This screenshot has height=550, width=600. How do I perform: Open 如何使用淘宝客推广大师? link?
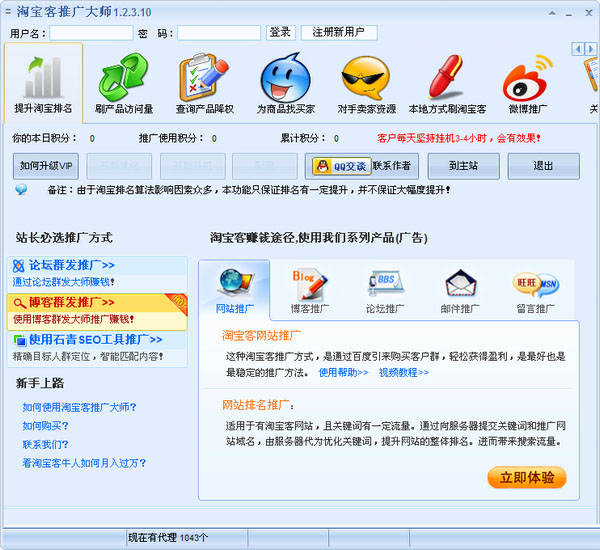(79, 407)
